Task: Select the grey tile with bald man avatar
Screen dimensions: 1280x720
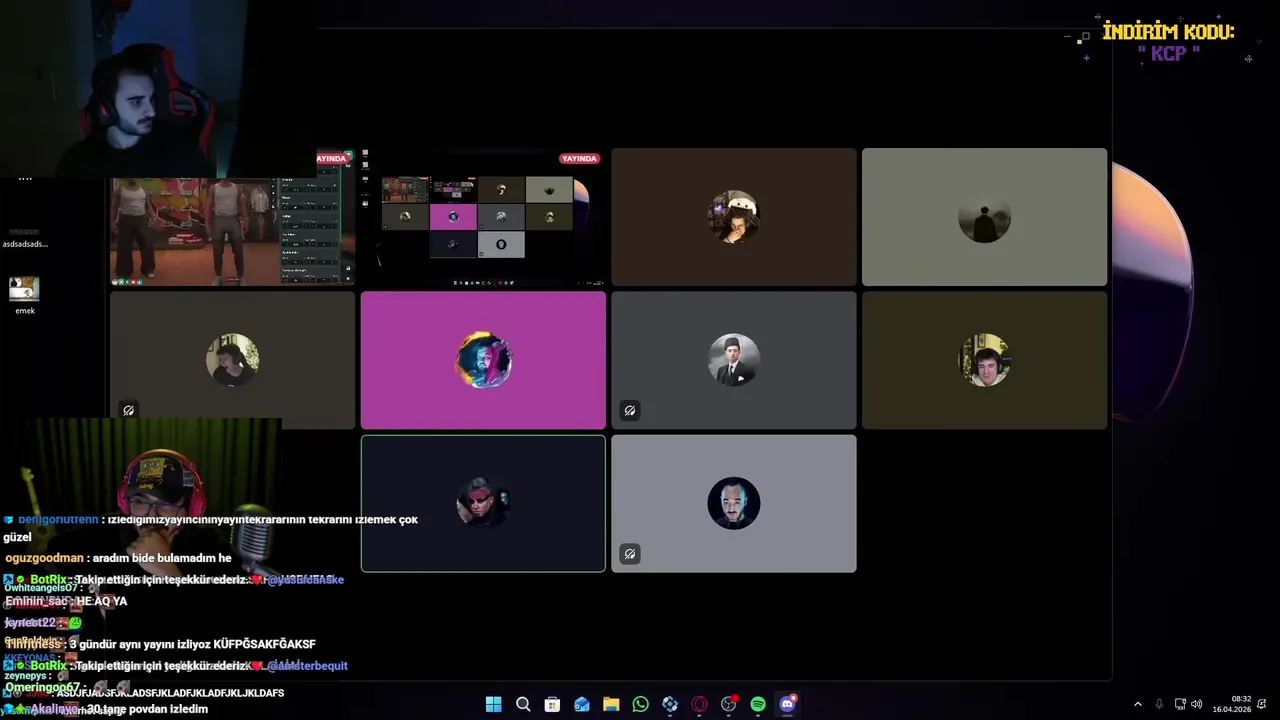Action: [734, 503]
